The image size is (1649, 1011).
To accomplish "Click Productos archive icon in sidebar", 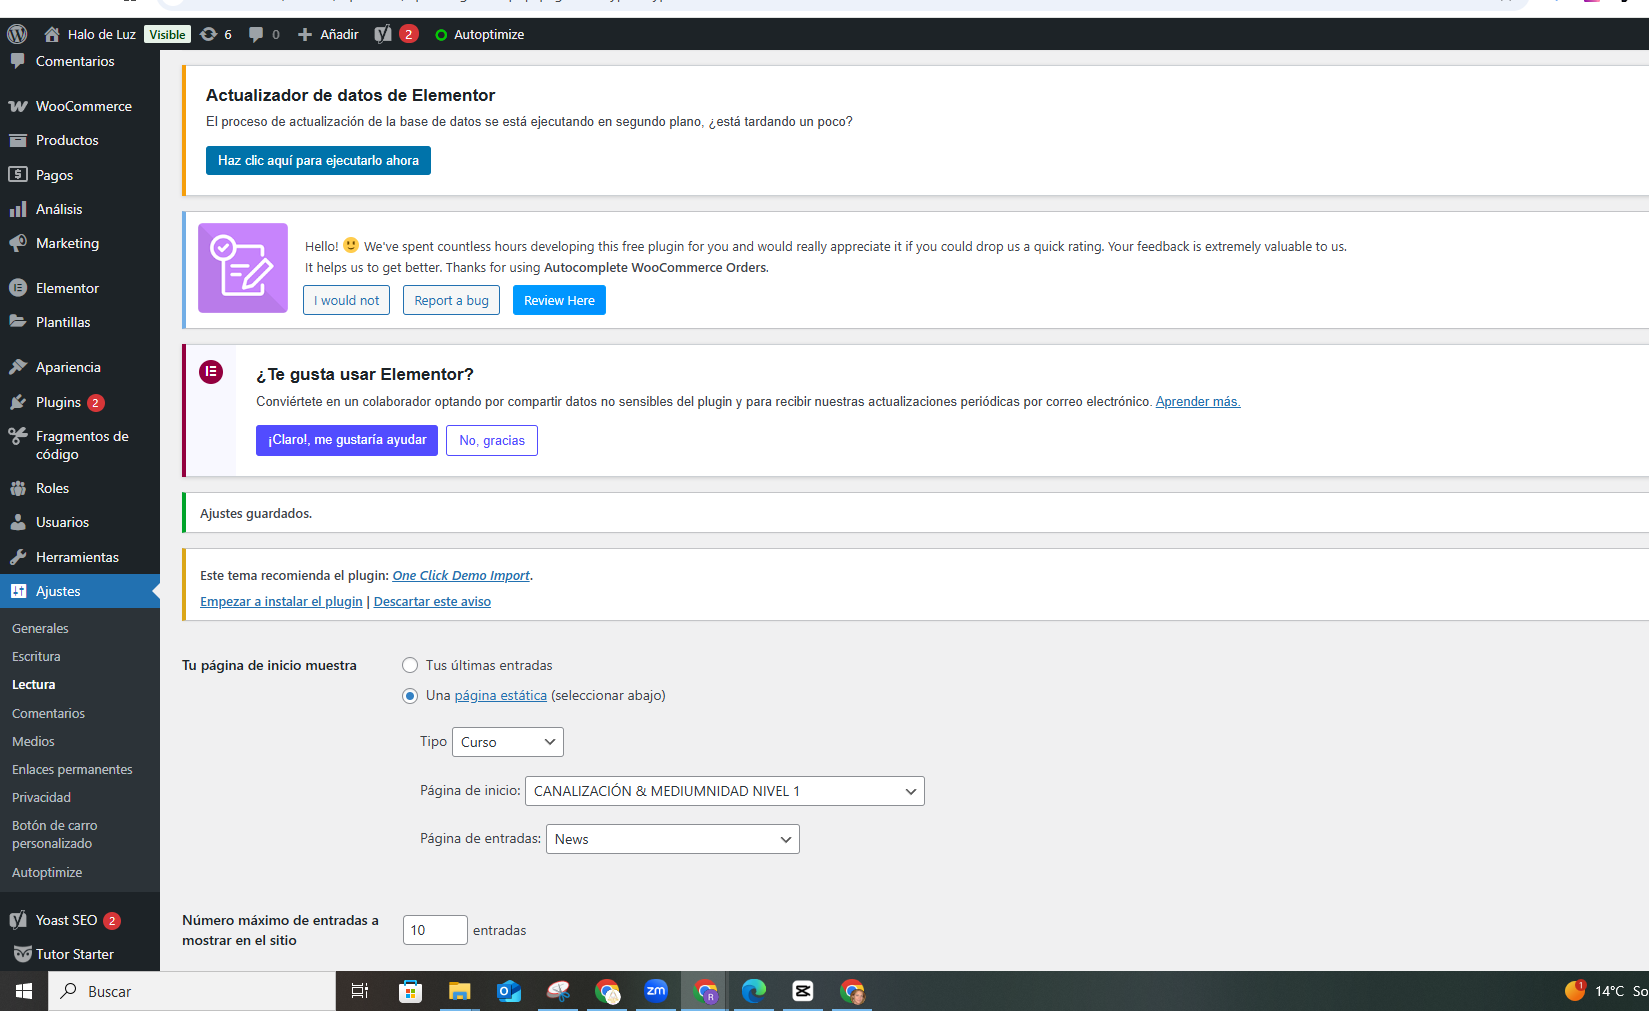I will coord(18,140).
